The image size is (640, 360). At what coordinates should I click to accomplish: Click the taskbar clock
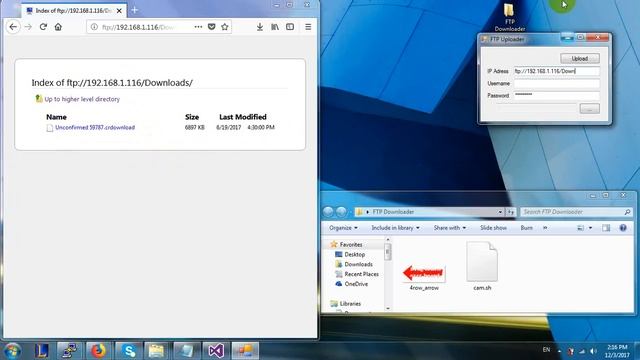pyautogui.click(x=617, y=351)
